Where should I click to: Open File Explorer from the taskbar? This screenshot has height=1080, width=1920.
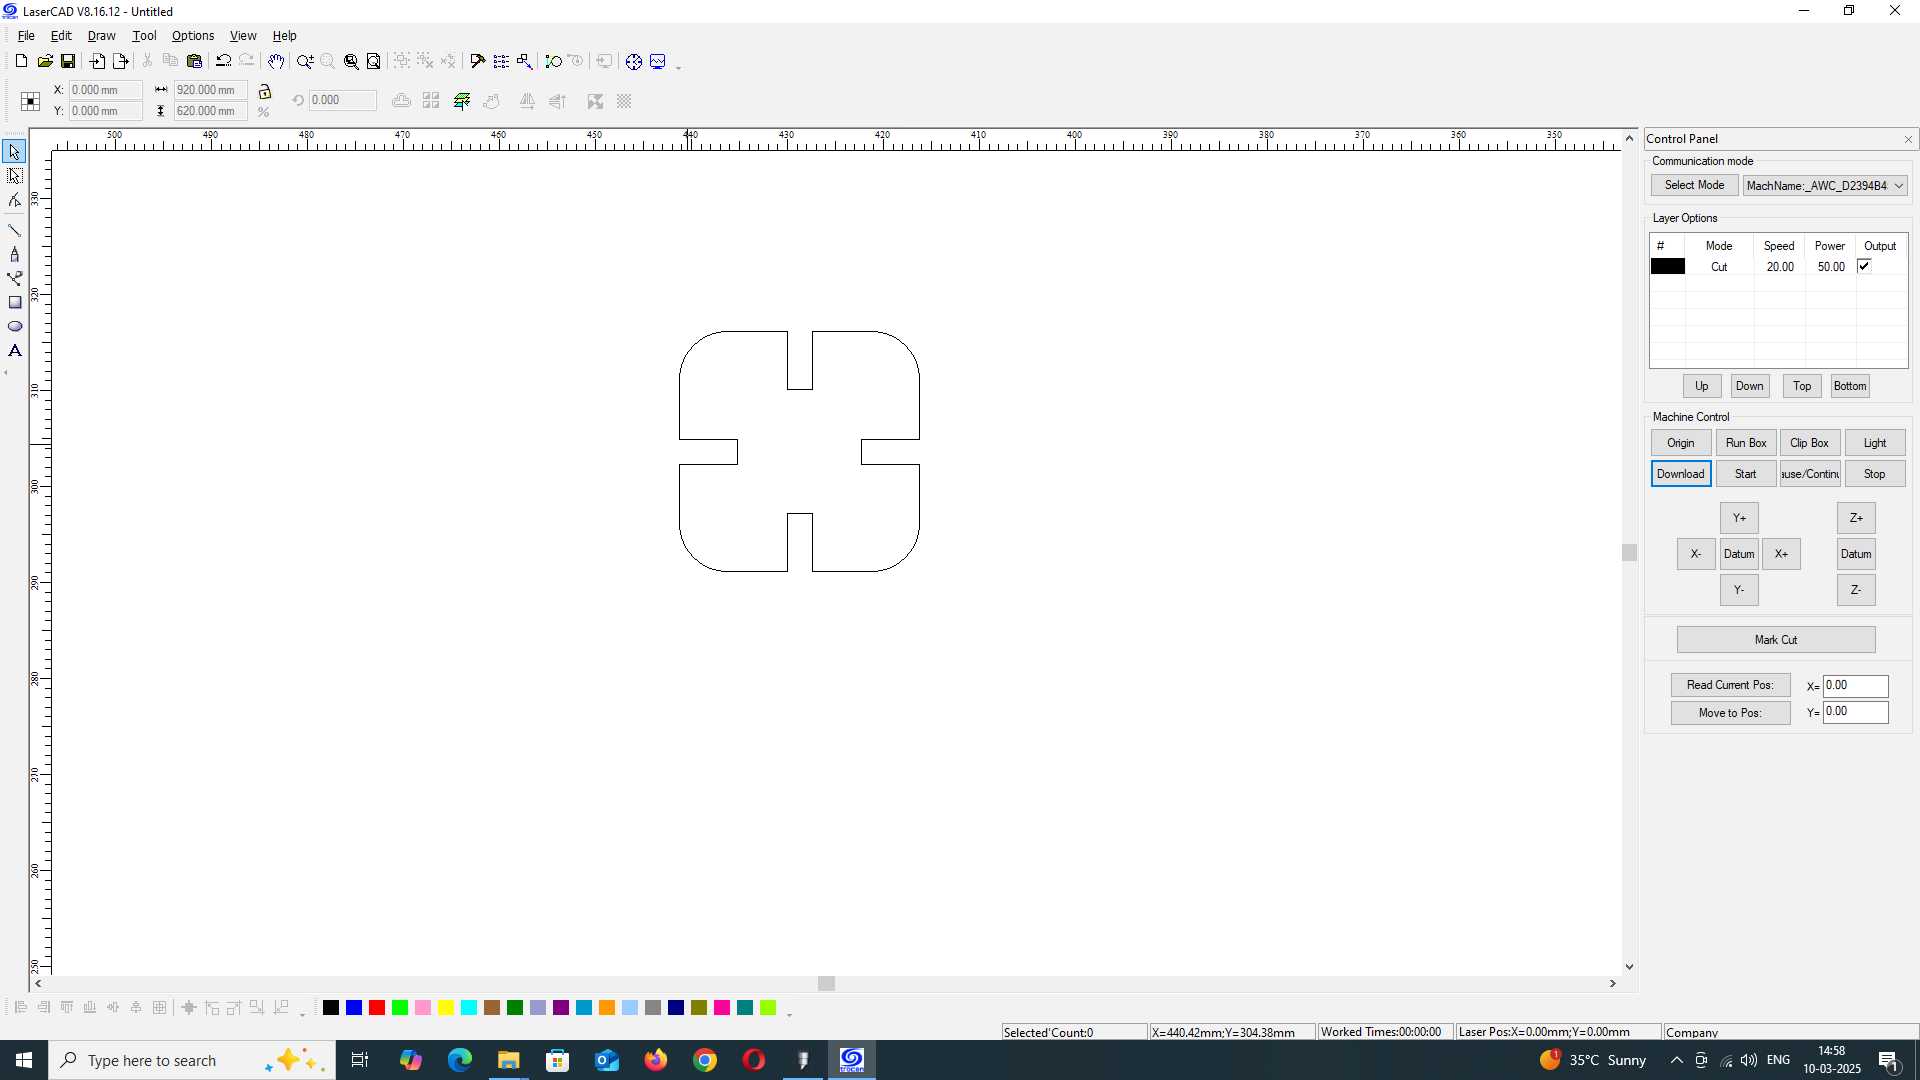pyautogui.click(x=508, y=1060)
